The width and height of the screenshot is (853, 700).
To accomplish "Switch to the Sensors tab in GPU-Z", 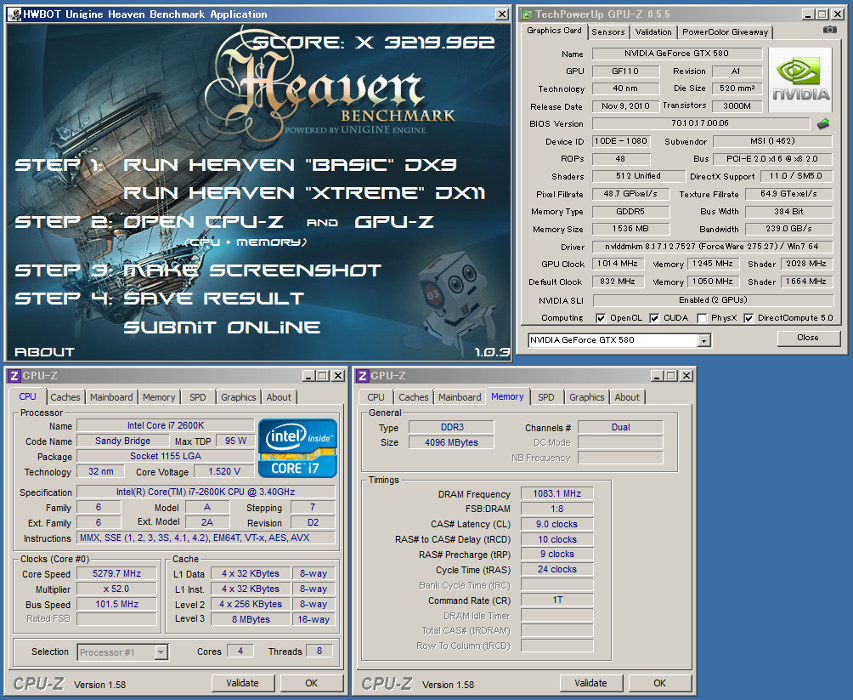I will tap(608, 32).
